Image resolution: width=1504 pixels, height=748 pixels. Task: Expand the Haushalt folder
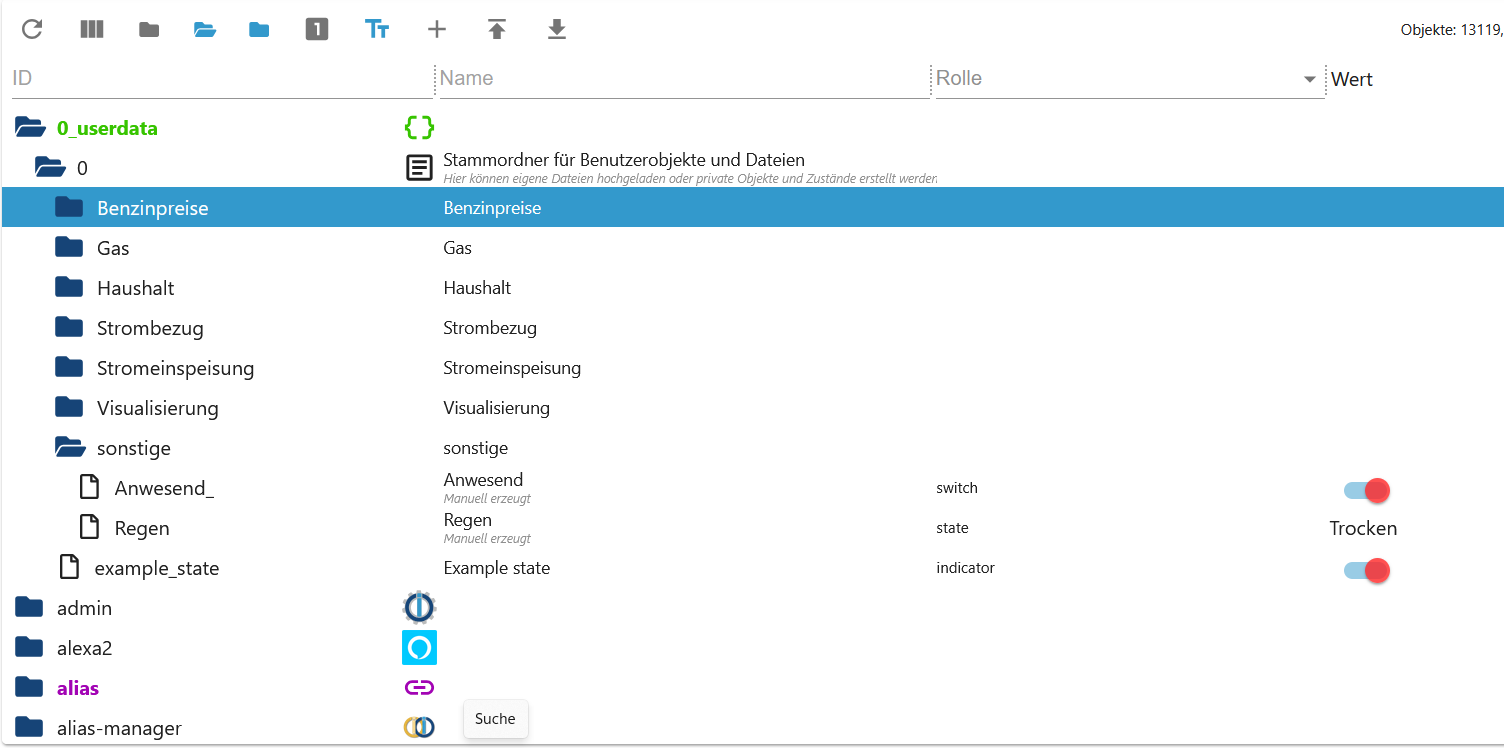pyautogui.click(x=69, y=287)
